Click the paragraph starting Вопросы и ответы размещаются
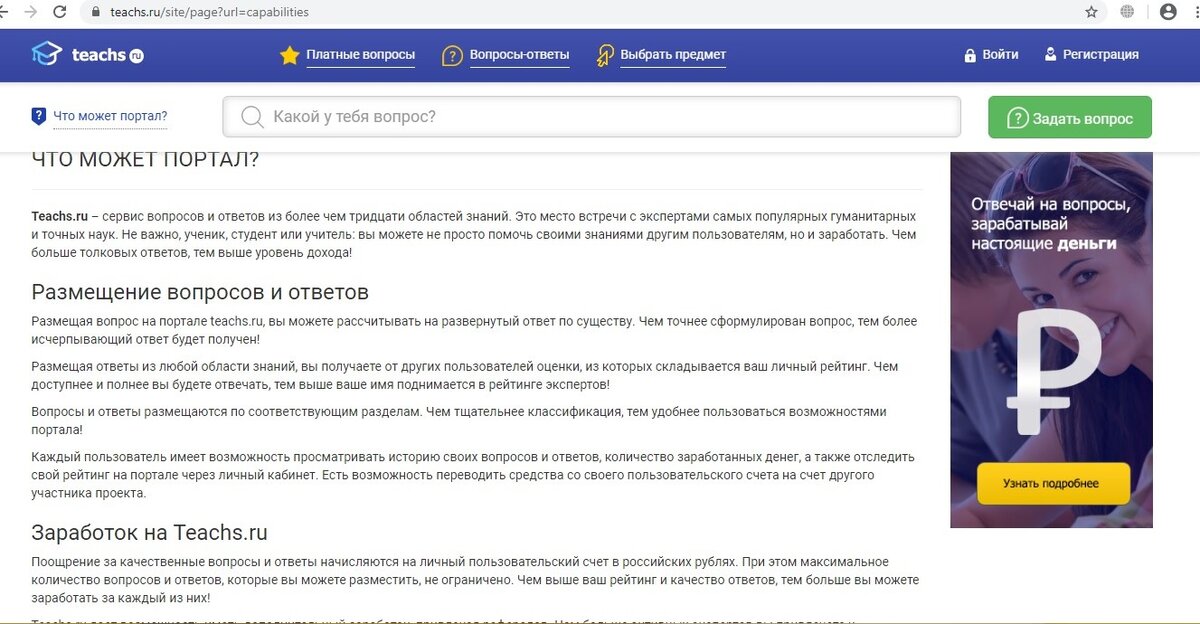The width and height of the screenshot is (1200, 624). point(459,420)
